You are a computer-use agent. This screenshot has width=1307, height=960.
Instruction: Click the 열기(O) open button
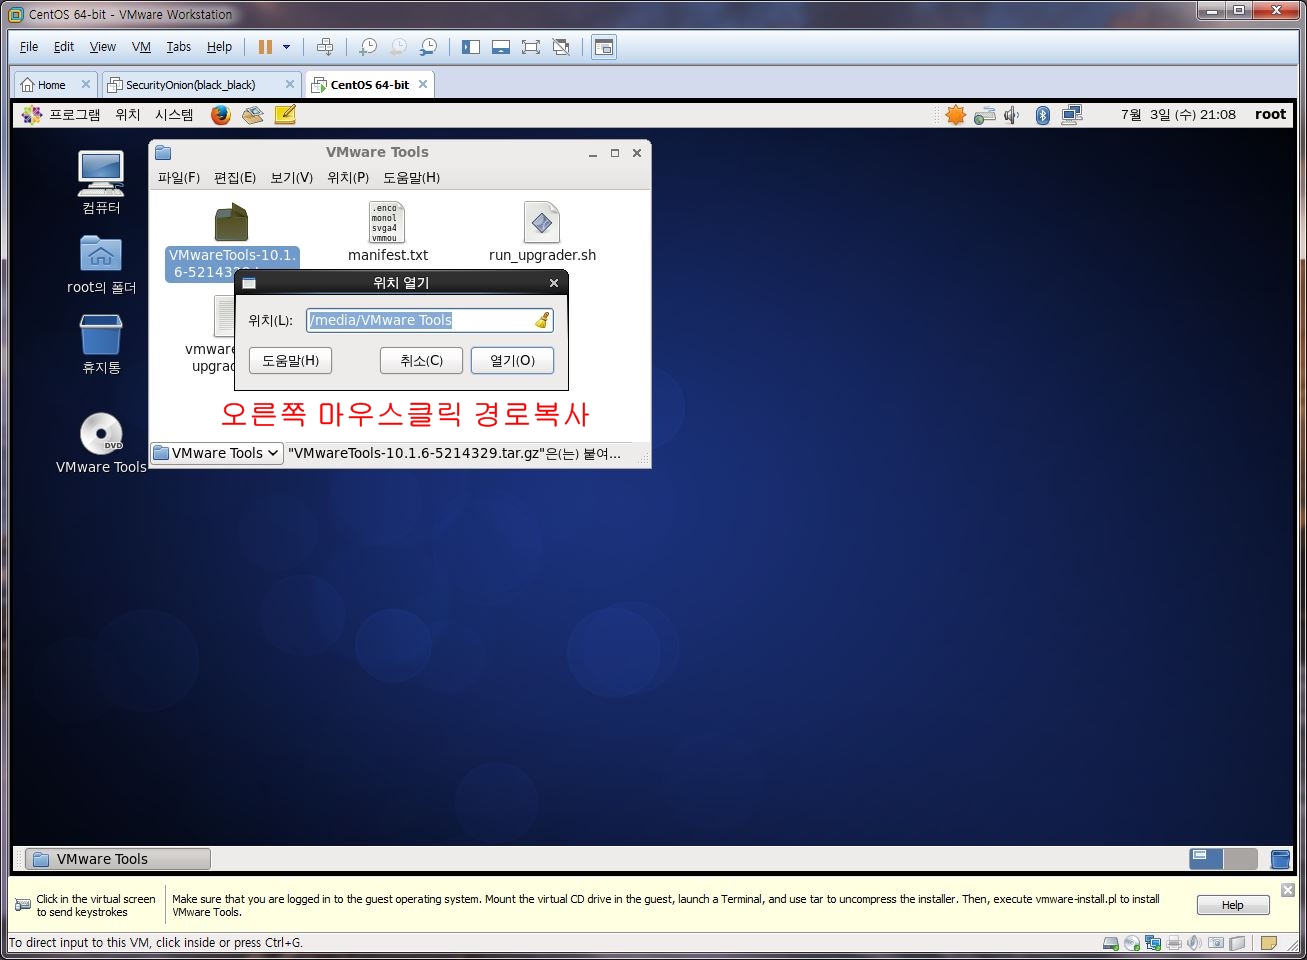[512, 361]
